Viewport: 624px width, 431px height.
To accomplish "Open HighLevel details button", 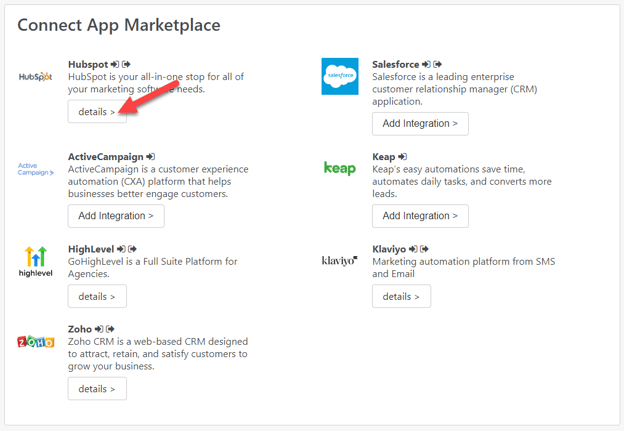I will coord(97,296).
